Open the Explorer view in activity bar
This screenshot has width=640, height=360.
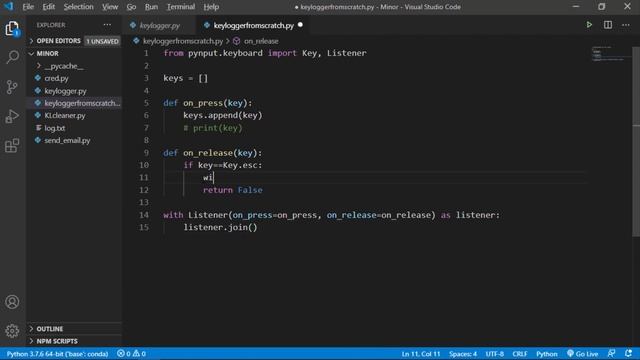[12, 29]
